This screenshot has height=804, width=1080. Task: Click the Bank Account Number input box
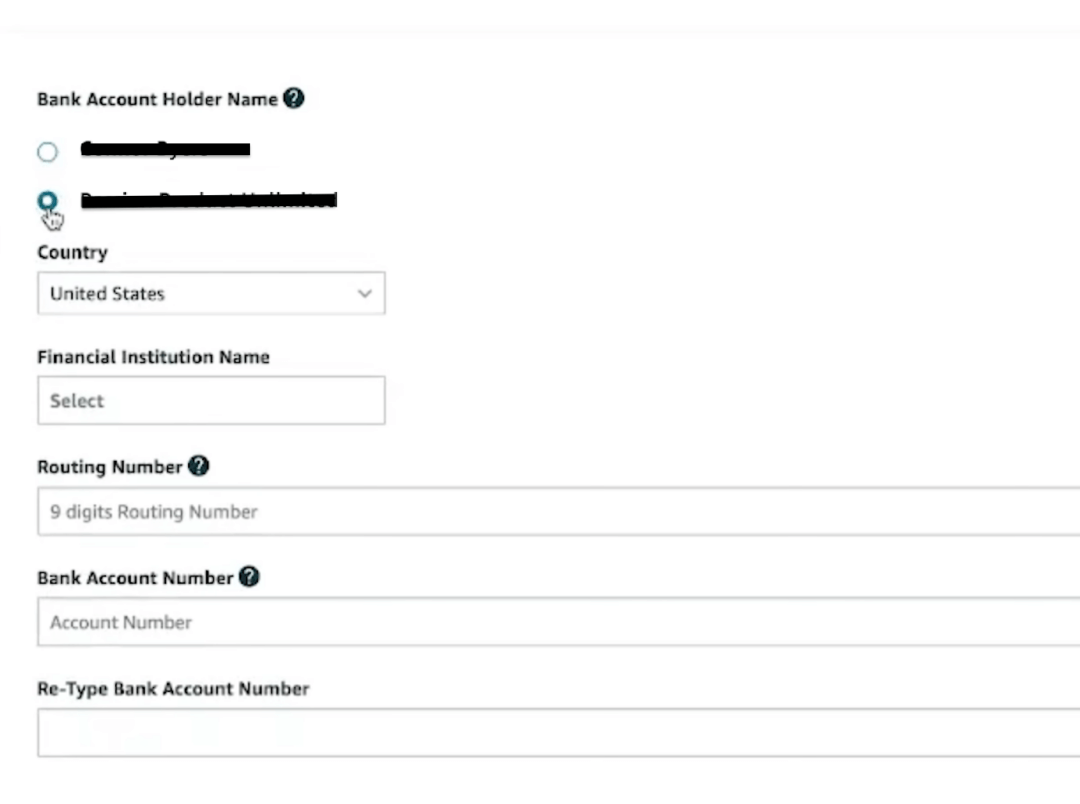pyautogui.click(x=300, y=622)
